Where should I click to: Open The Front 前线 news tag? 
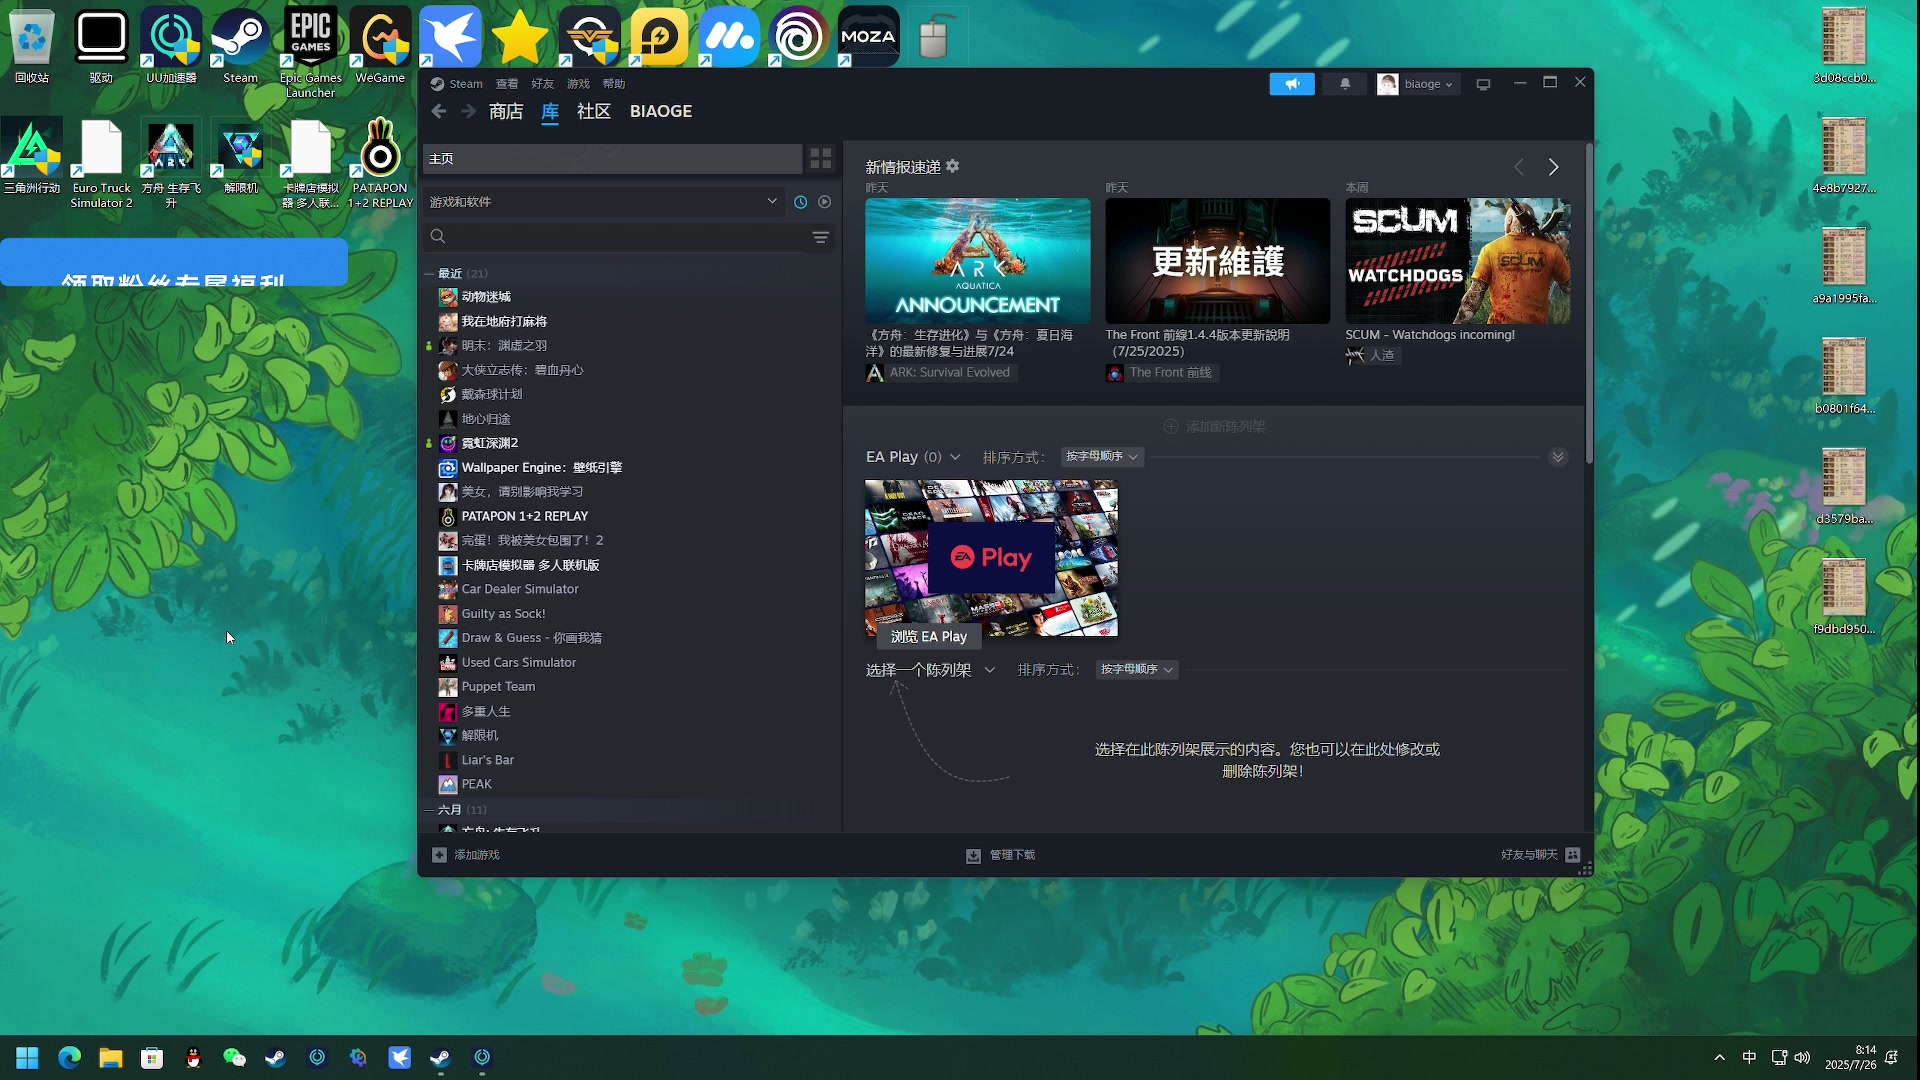click(1160, 373)
